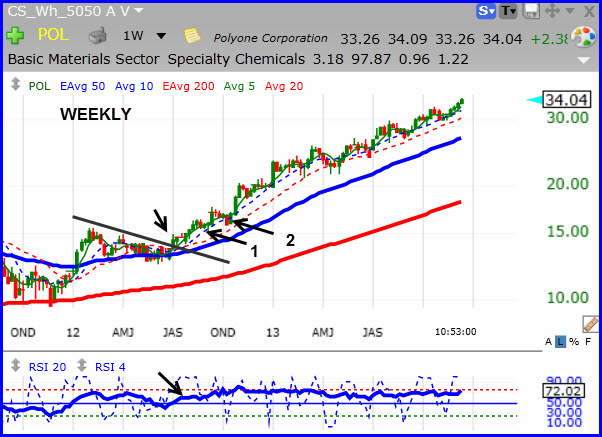
Task: Click the RSI 4 indicator label
Action: (110, 367)
